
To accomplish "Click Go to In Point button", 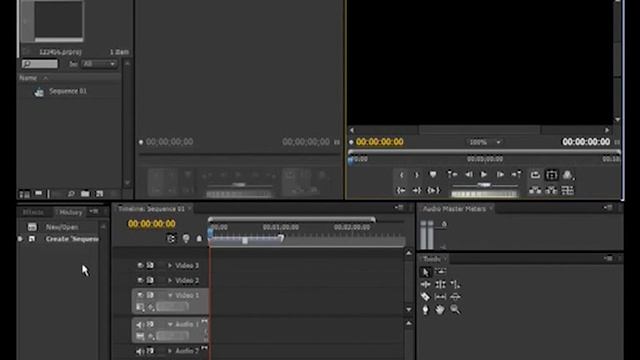I will [x=401, y=191].
